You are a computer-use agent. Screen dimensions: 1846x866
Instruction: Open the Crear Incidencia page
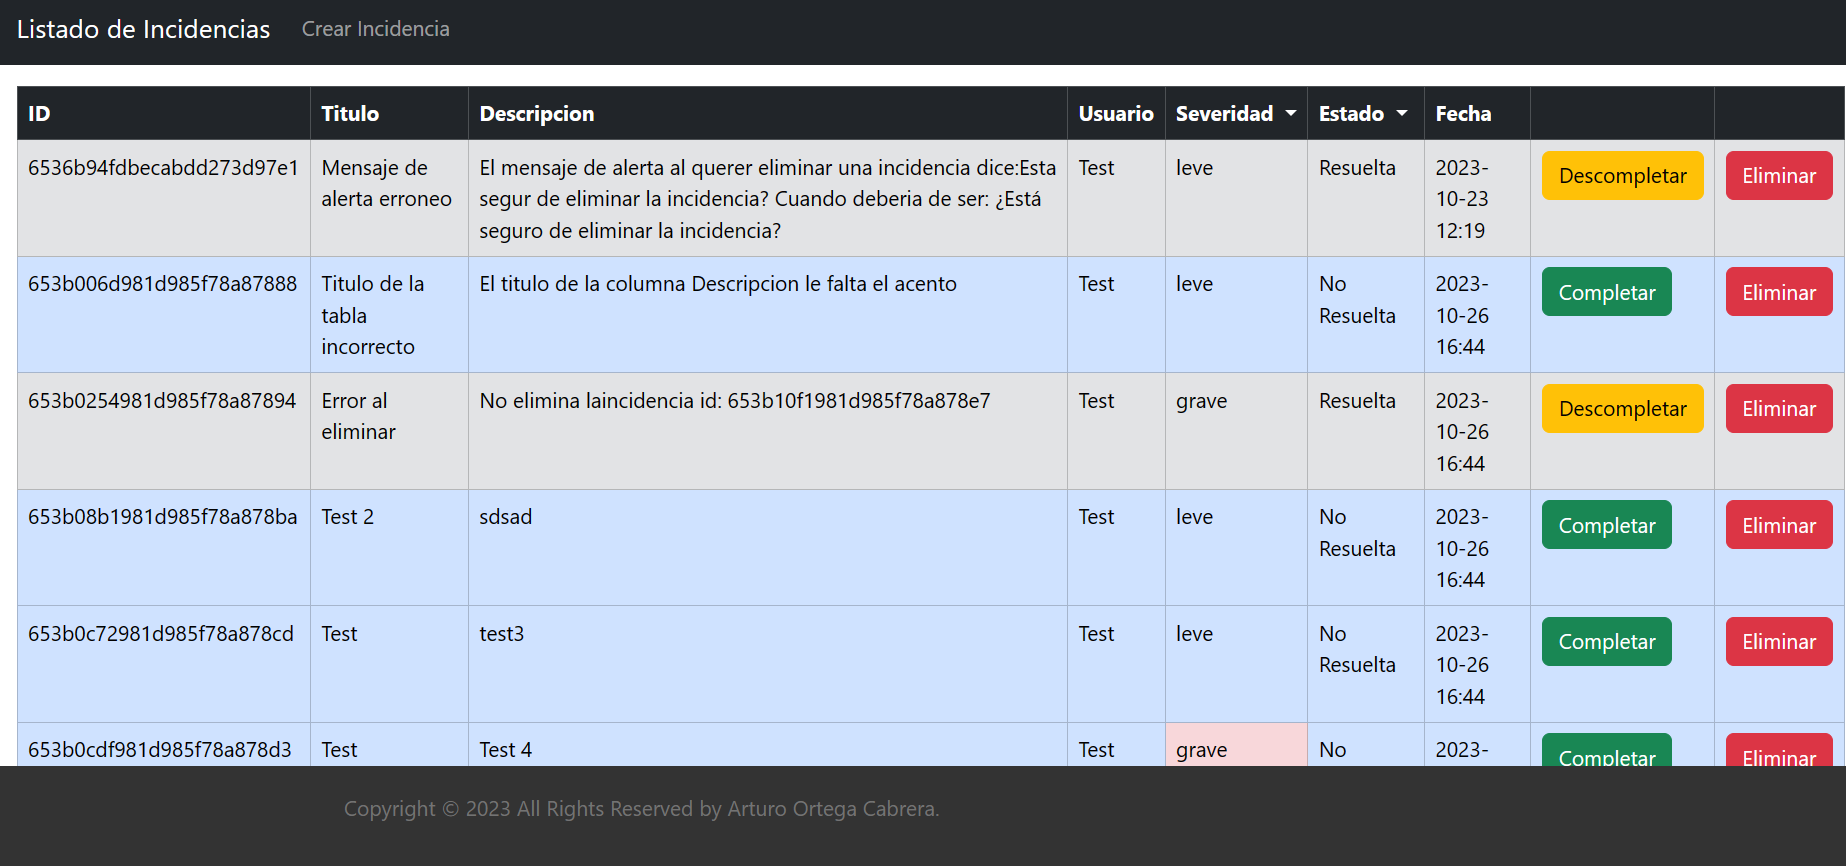375,29
